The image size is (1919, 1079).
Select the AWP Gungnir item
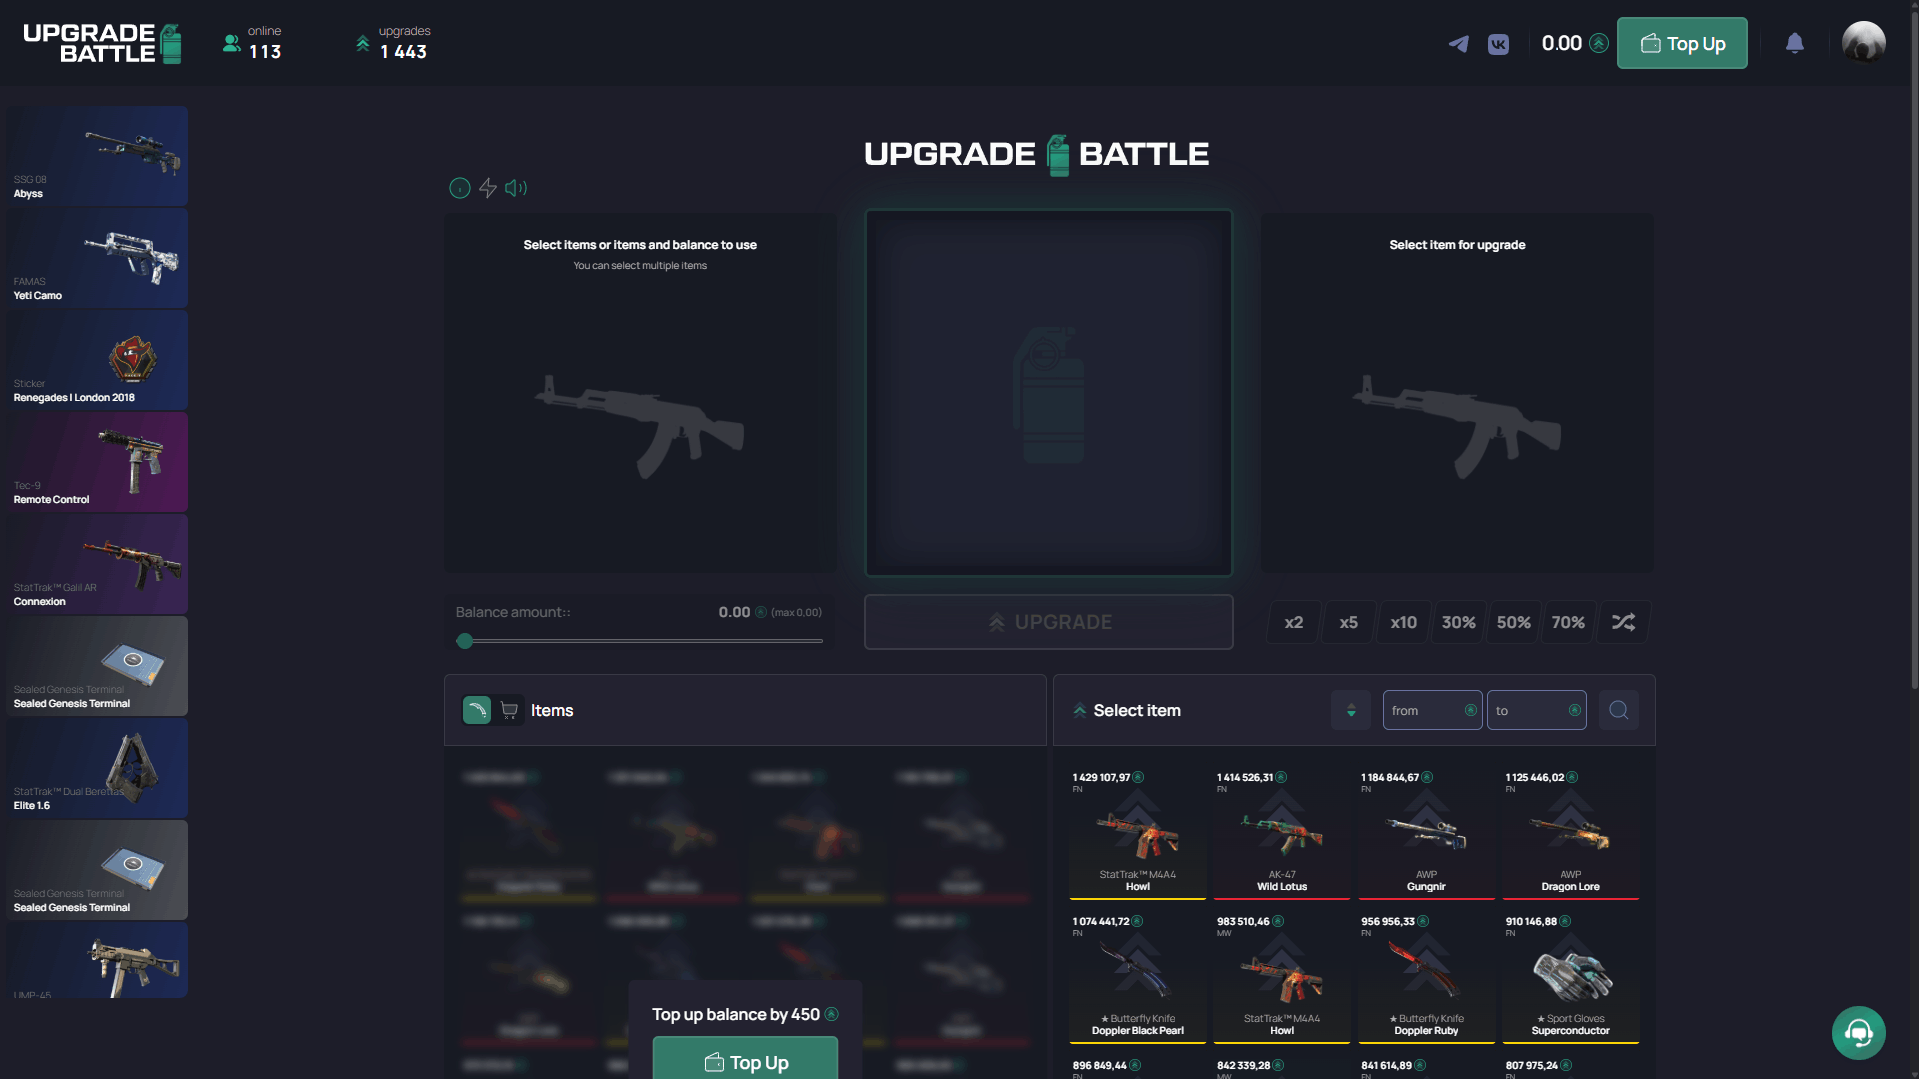1426,834
